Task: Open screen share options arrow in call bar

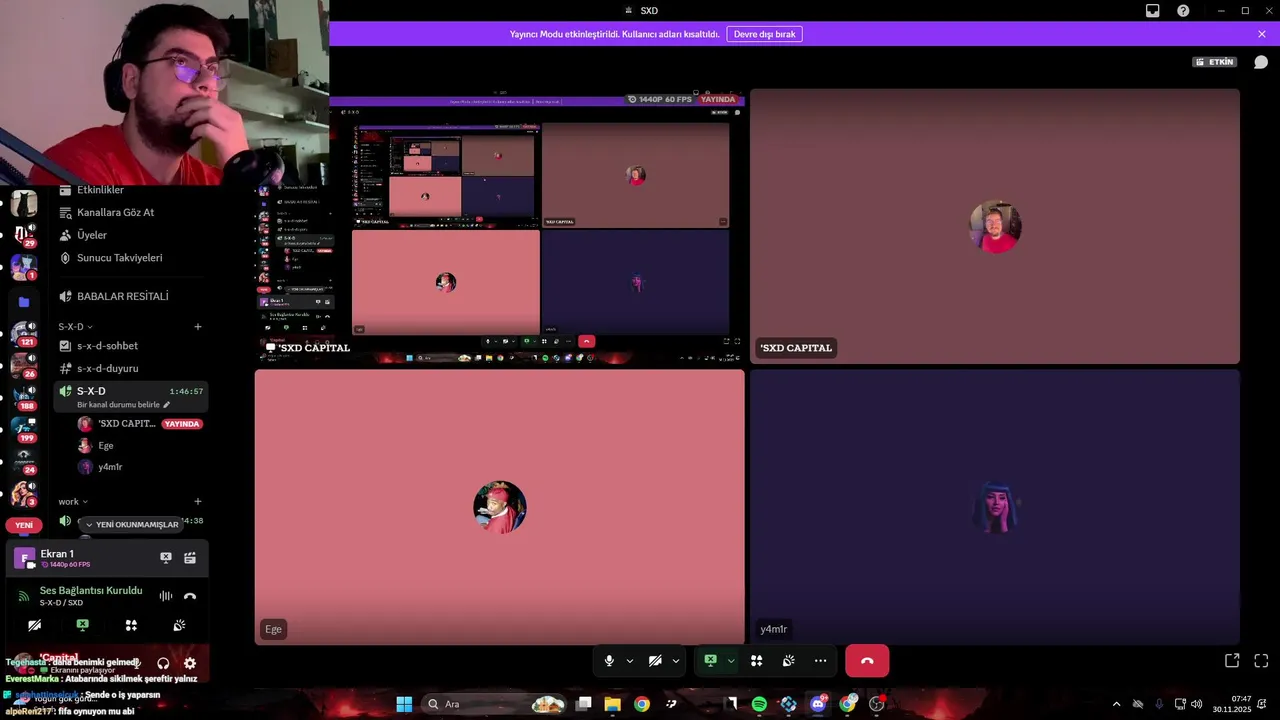Action: pyautogui.click(x=731, y=661)
